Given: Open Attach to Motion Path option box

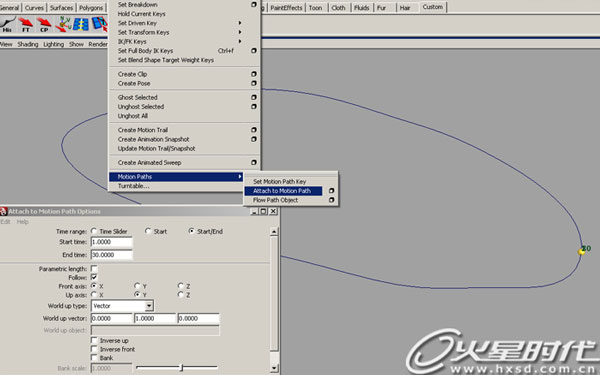Looking at the screenshot, I should pyautogui.click(x=331, y=191).
